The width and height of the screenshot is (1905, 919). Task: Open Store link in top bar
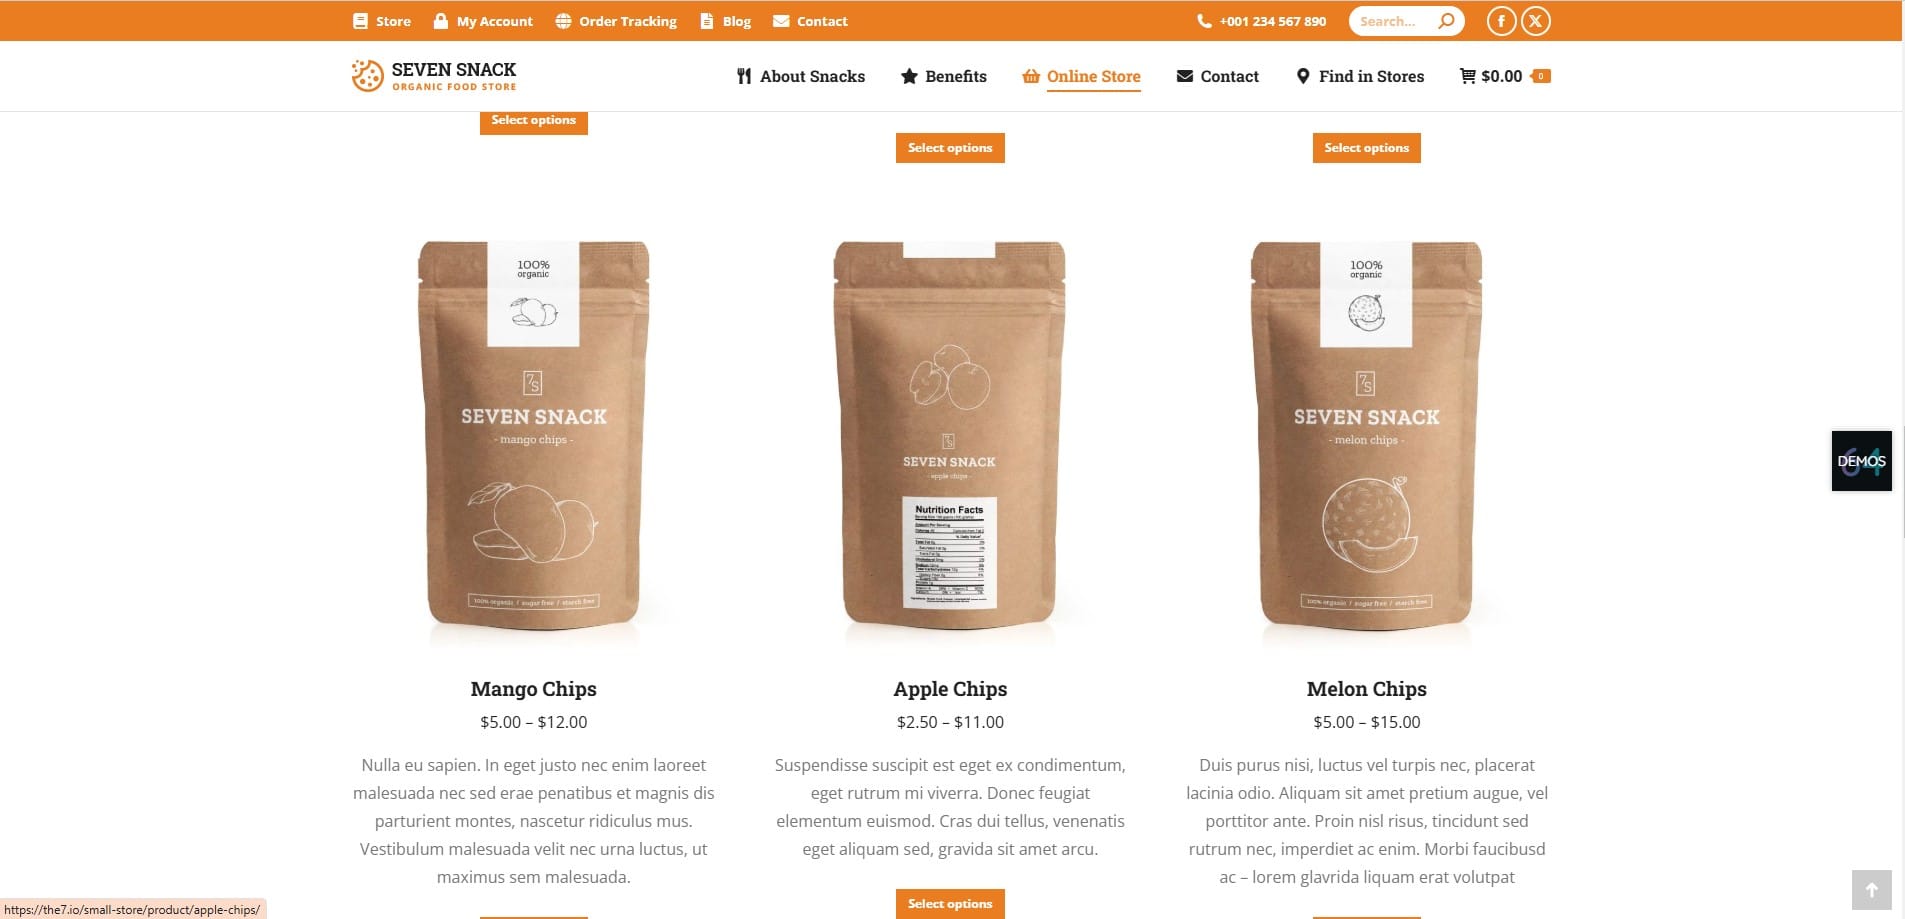[382, 21]
